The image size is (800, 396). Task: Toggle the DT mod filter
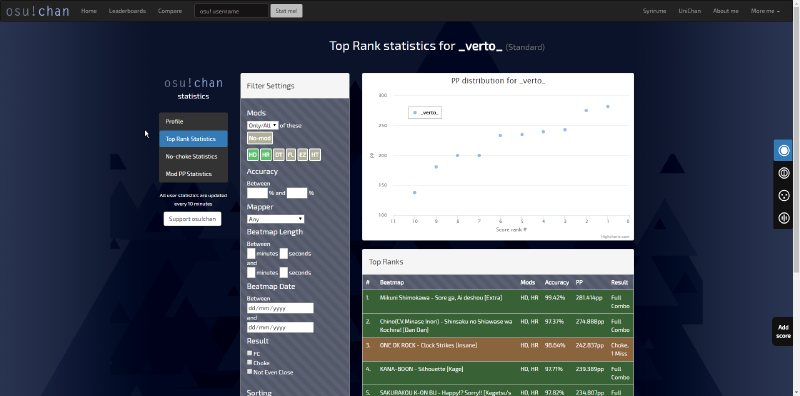coord(278,155)
